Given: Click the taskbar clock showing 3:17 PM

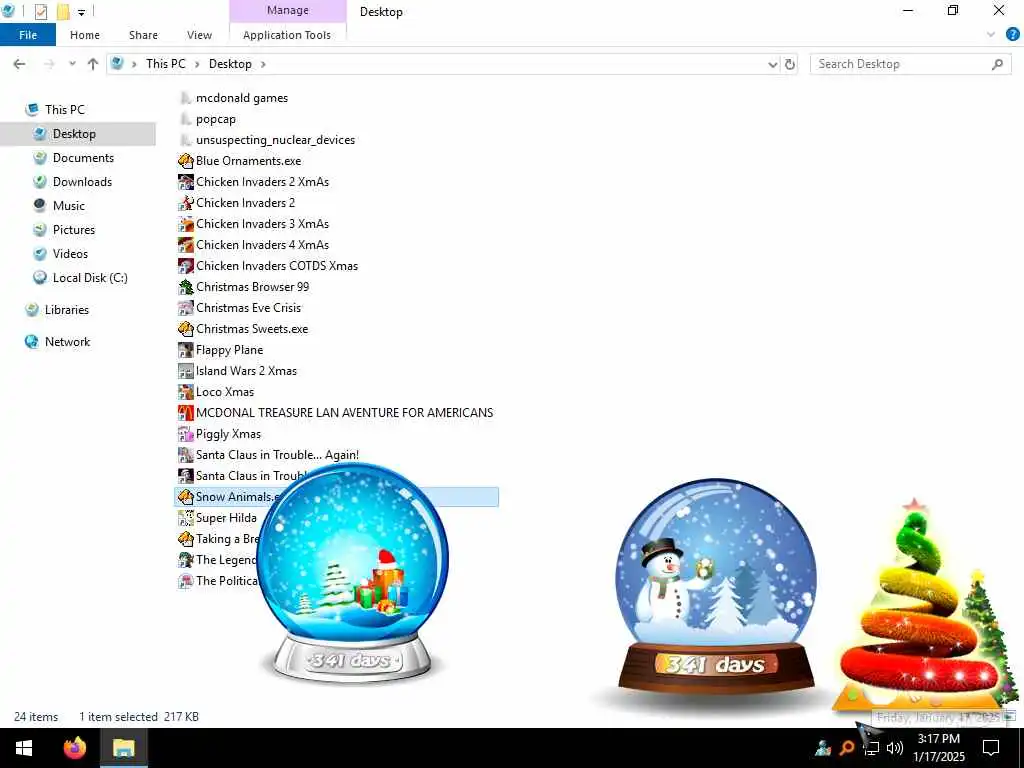Looking at the screenshot, I should [938, 748].
